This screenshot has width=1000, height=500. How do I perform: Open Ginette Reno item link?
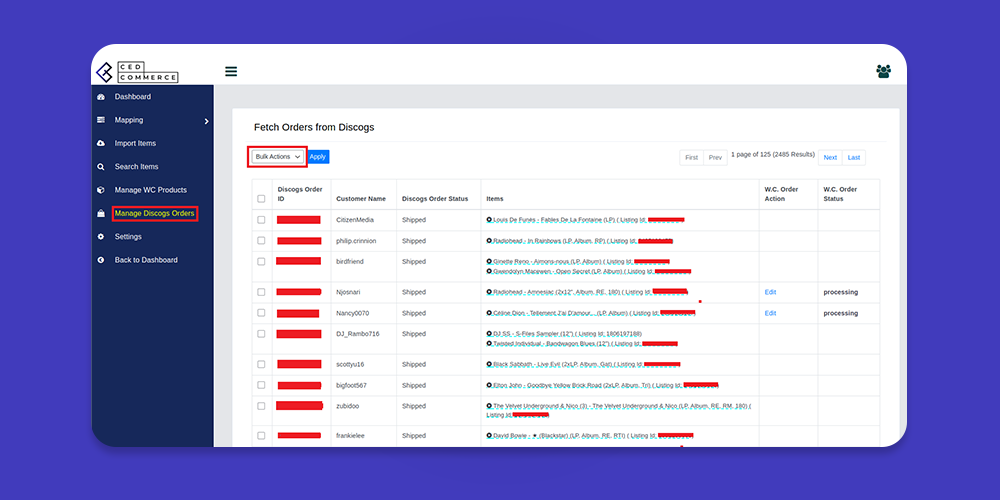point(578,261)
